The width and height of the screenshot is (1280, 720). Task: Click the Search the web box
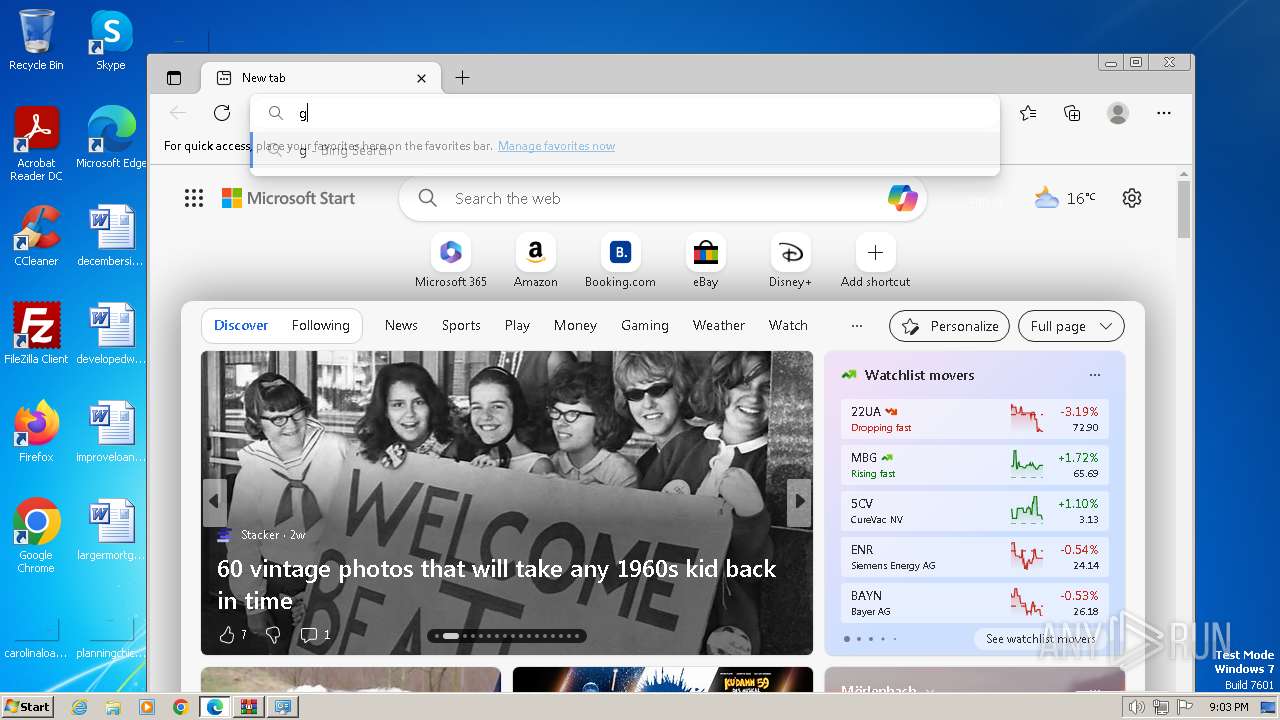pyautogui.click(x=662, y=198)
